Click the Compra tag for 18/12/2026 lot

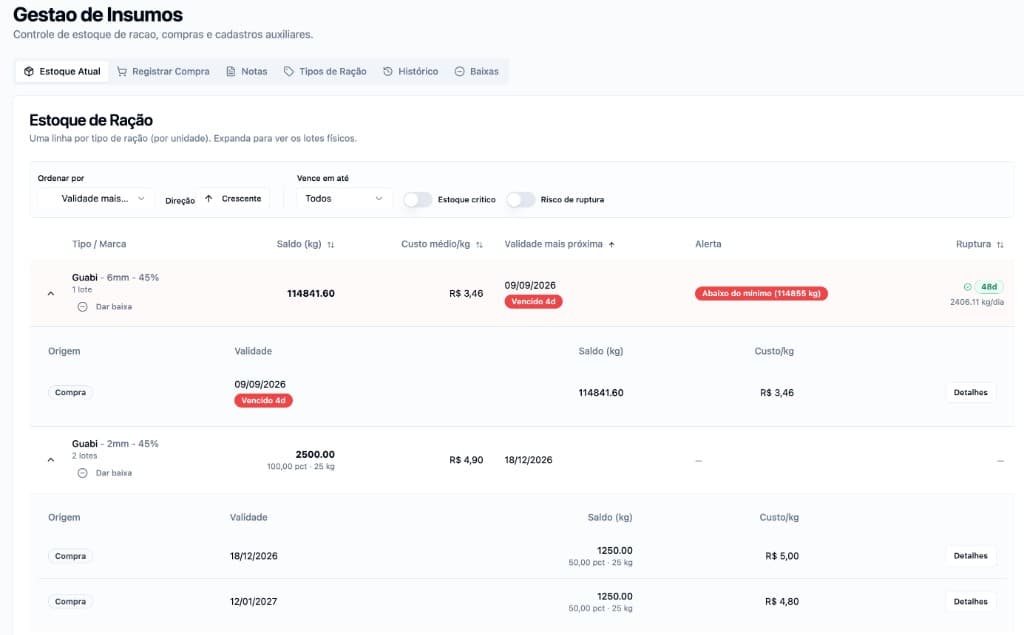coord(71,556)
